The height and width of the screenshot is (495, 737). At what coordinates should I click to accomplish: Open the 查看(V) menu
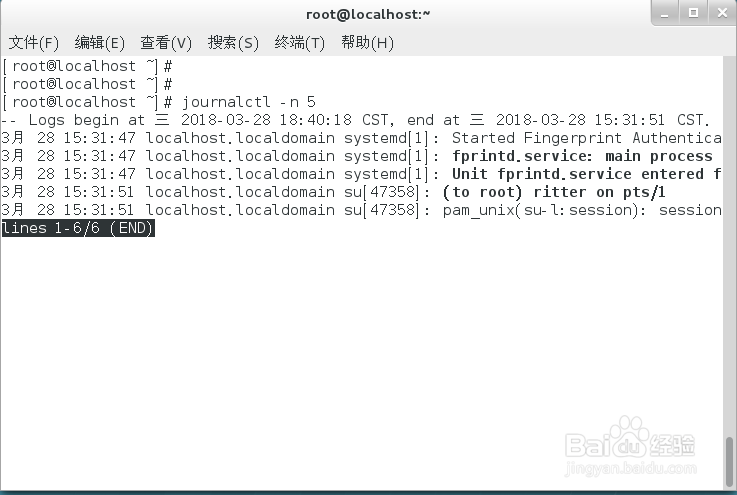tap(166, 43)
